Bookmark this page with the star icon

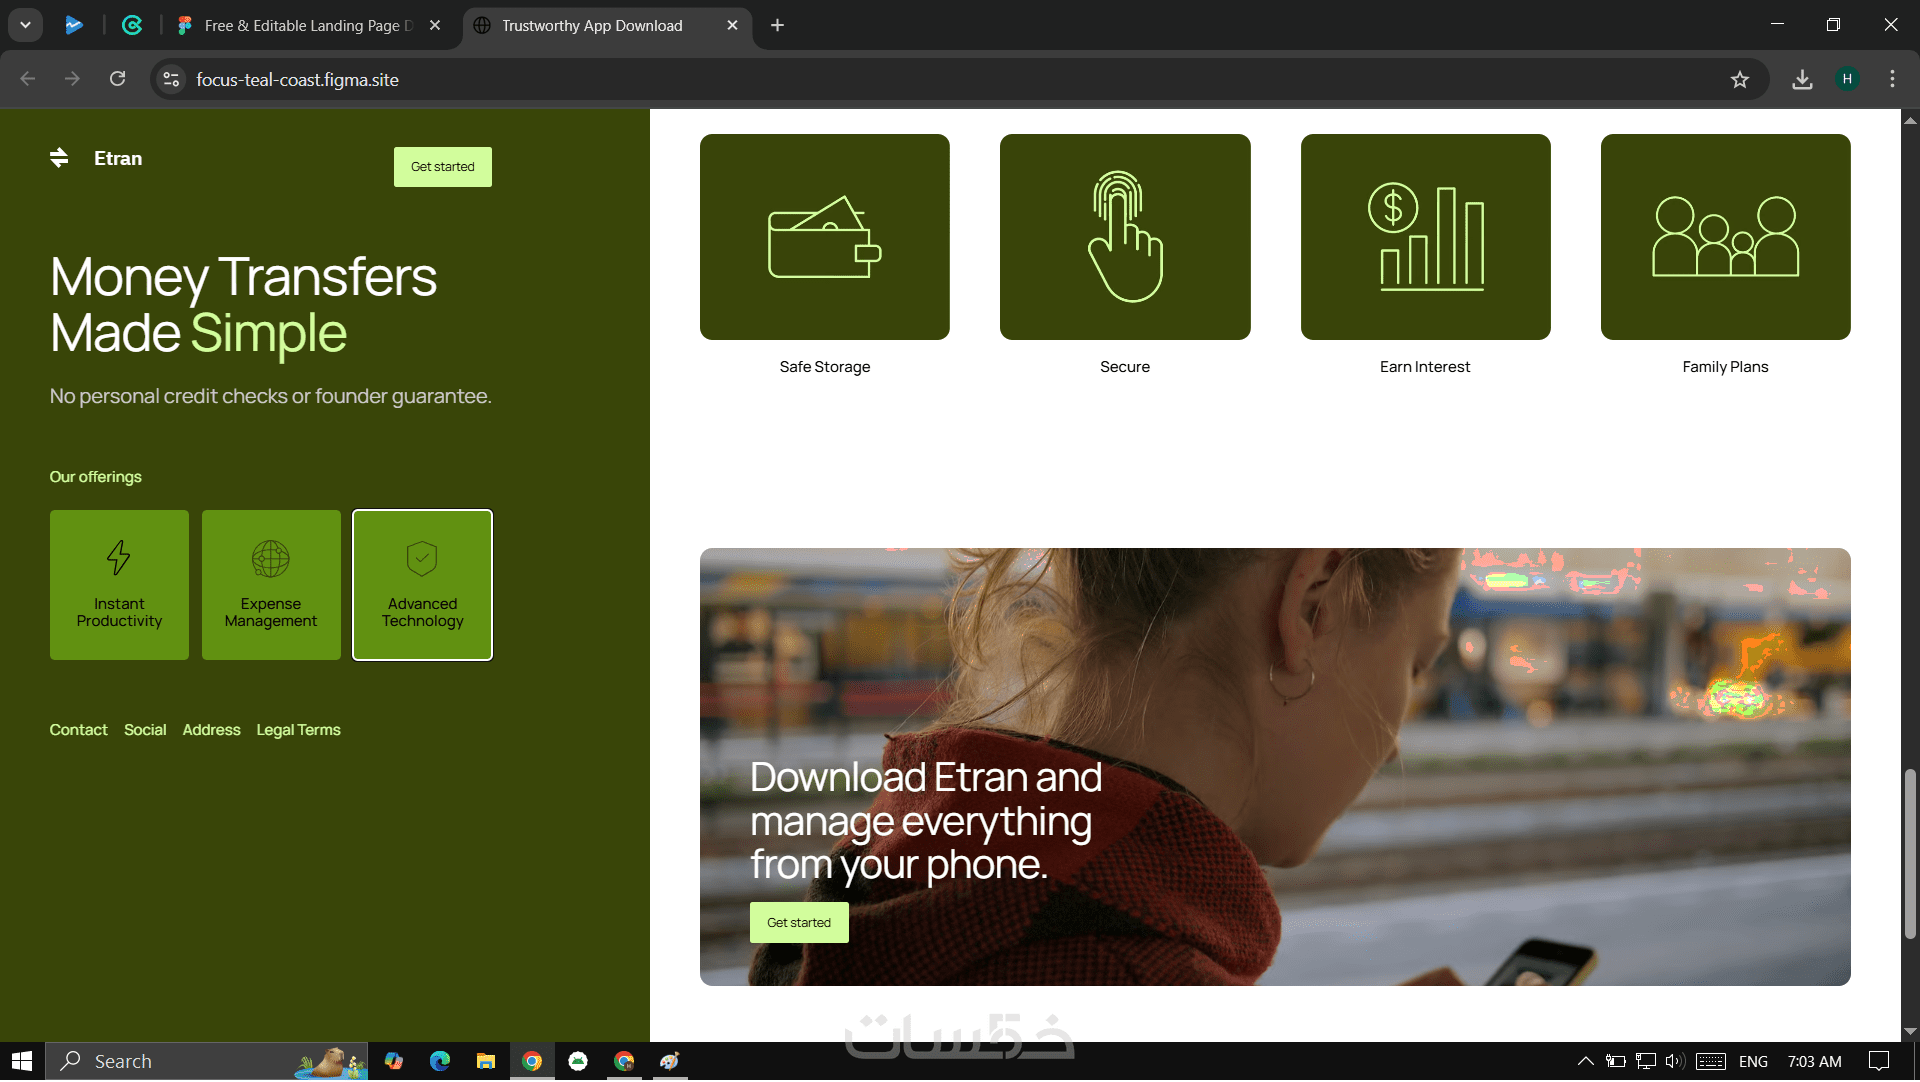pos(1740,80)
